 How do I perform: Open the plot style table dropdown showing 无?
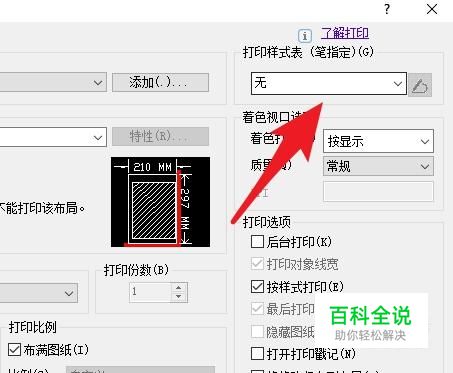coord(329,83)
